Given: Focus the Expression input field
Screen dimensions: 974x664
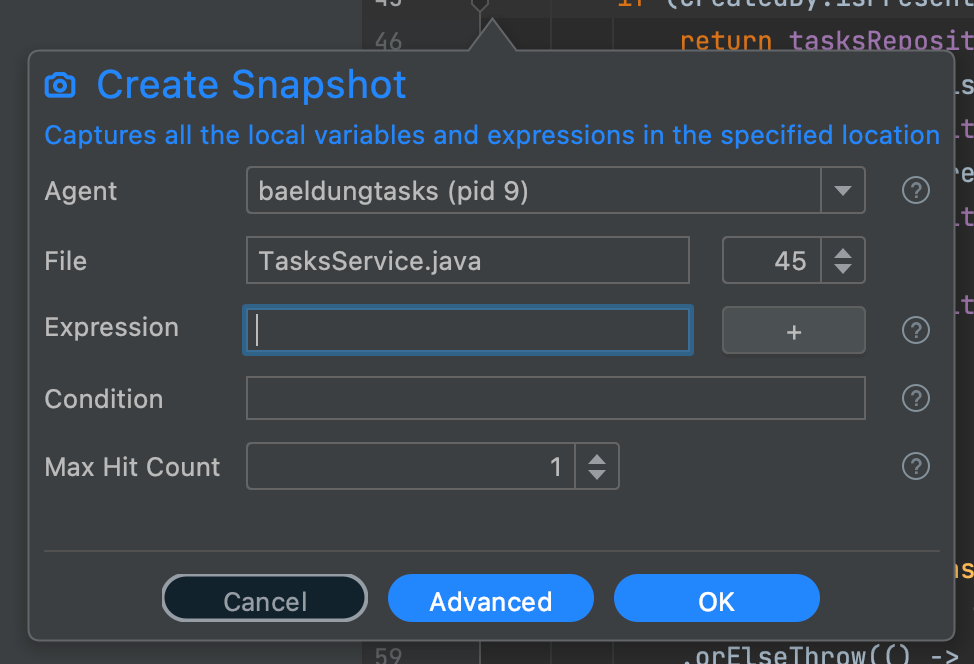Looking at the screenshot, I should (x=468, y=330).
